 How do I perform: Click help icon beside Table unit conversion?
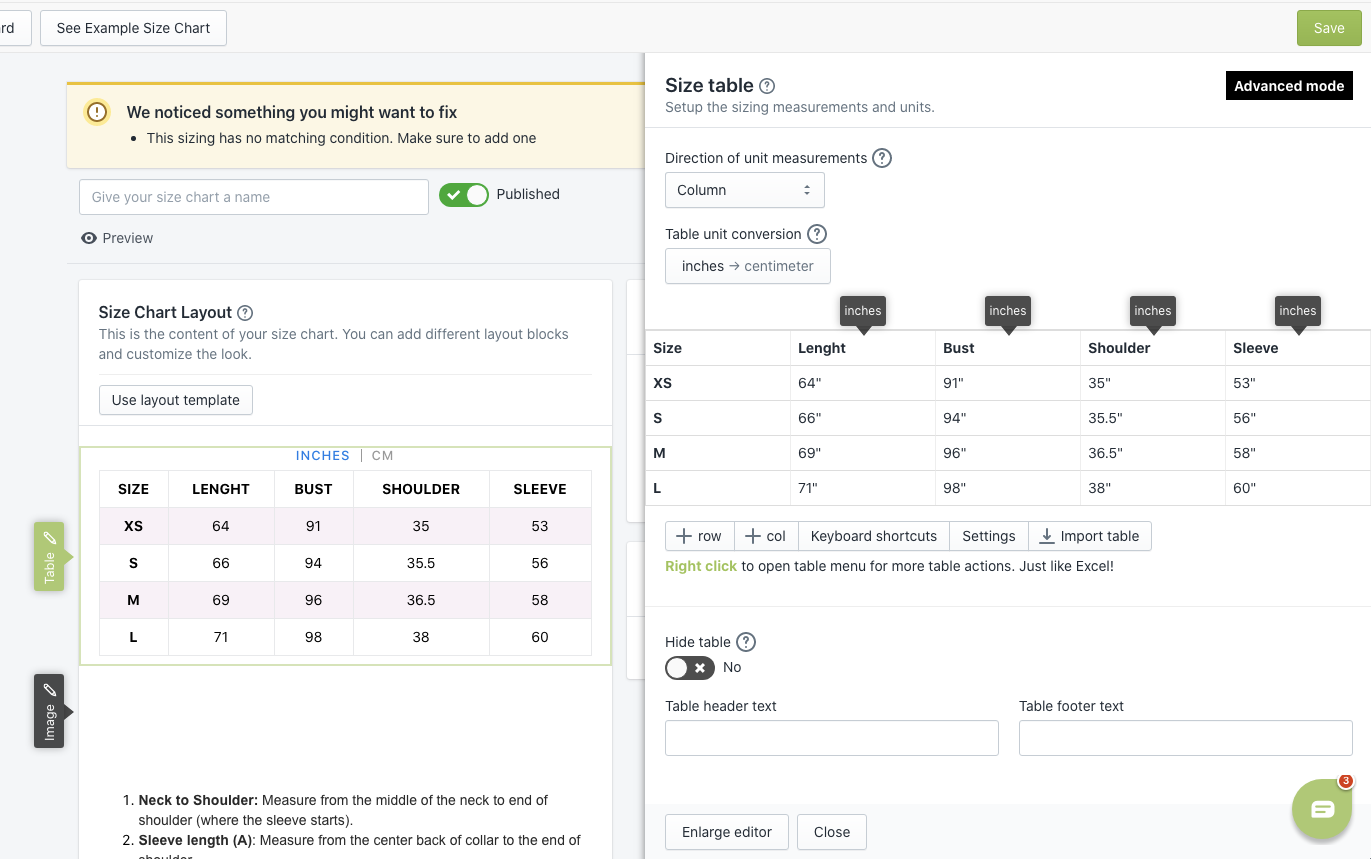[x=817, y=234]
